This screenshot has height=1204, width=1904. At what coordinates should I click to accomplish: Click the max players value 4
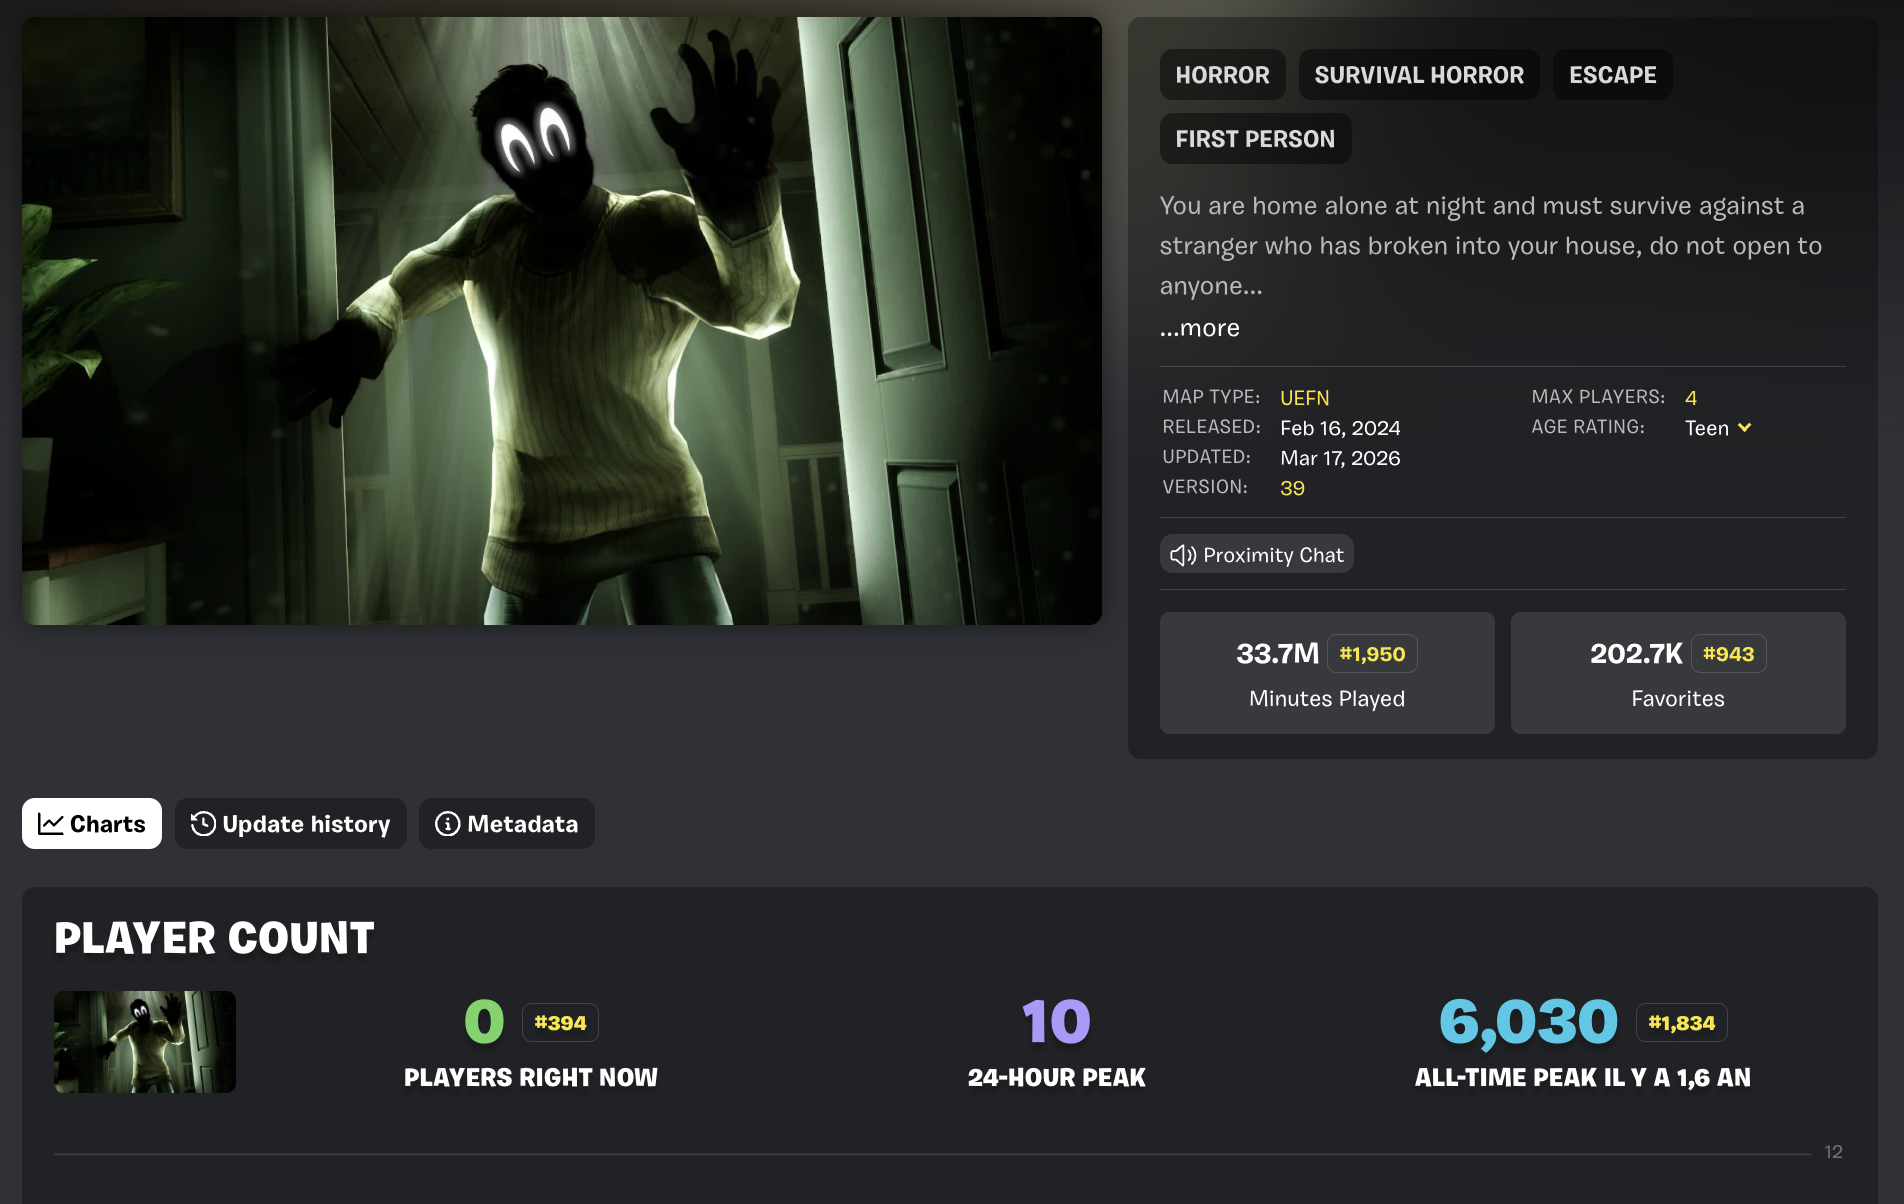coord(1691,398)
